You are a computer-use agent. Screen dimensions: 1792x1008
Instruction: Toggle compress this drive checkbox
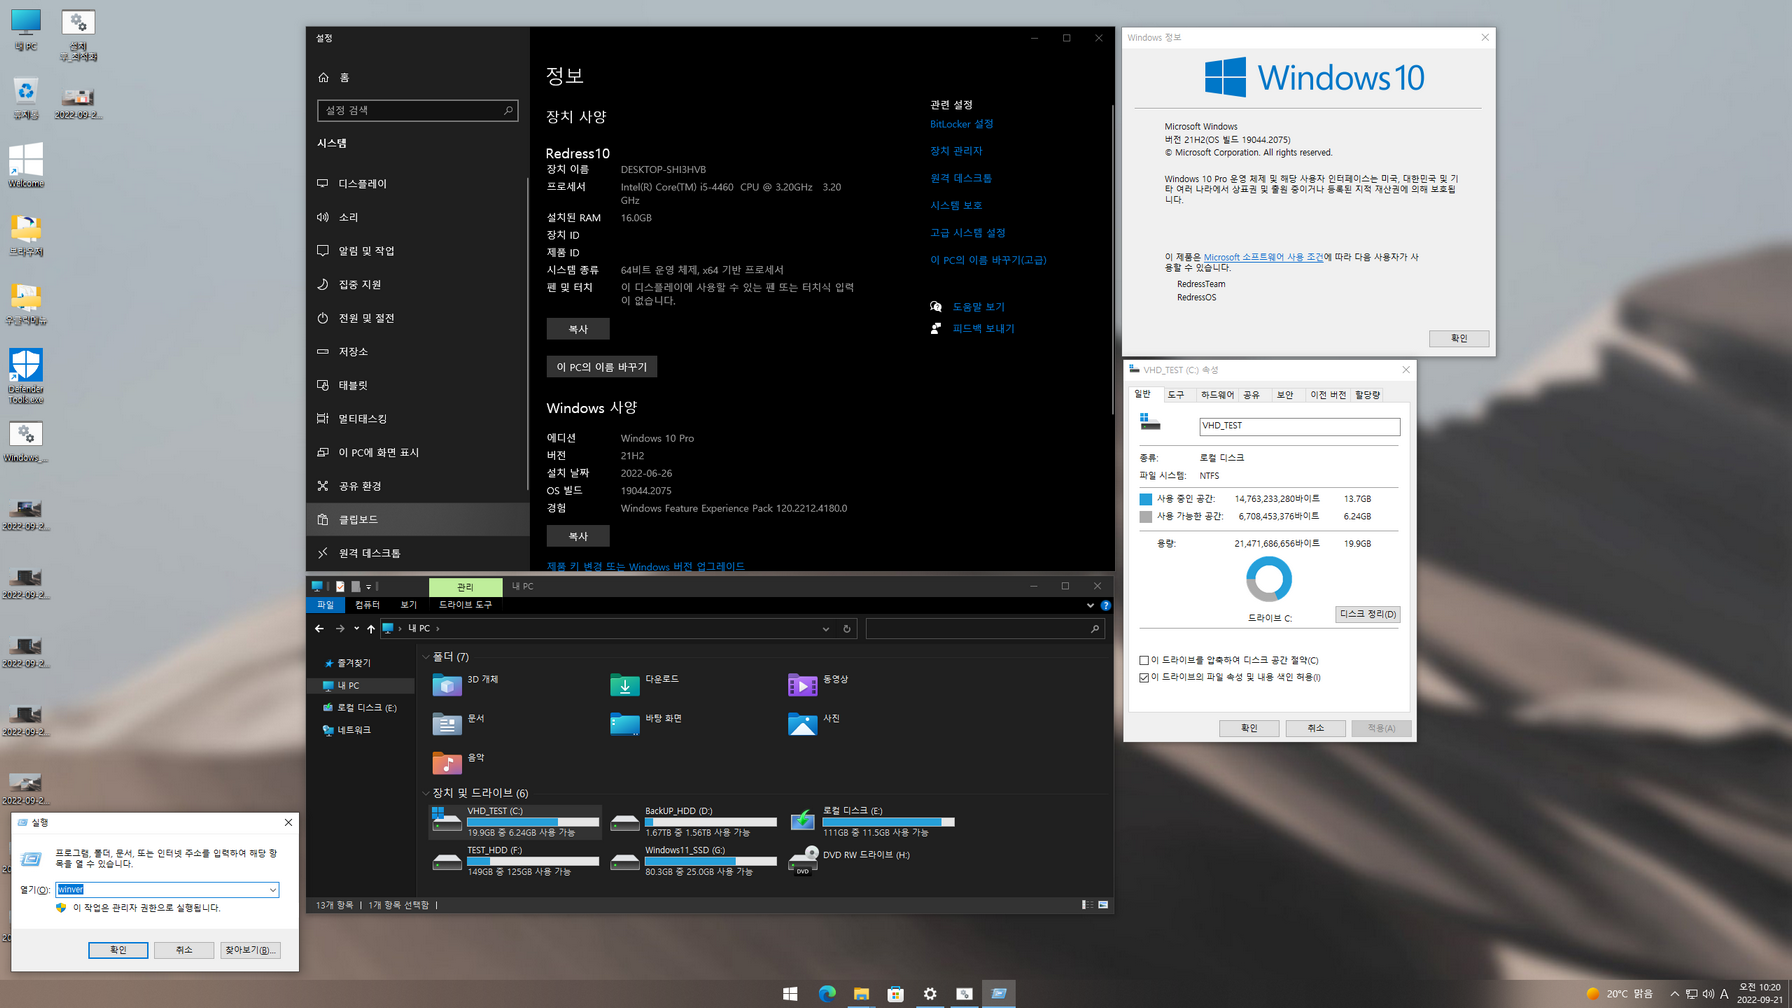(x=1144, y=660)
